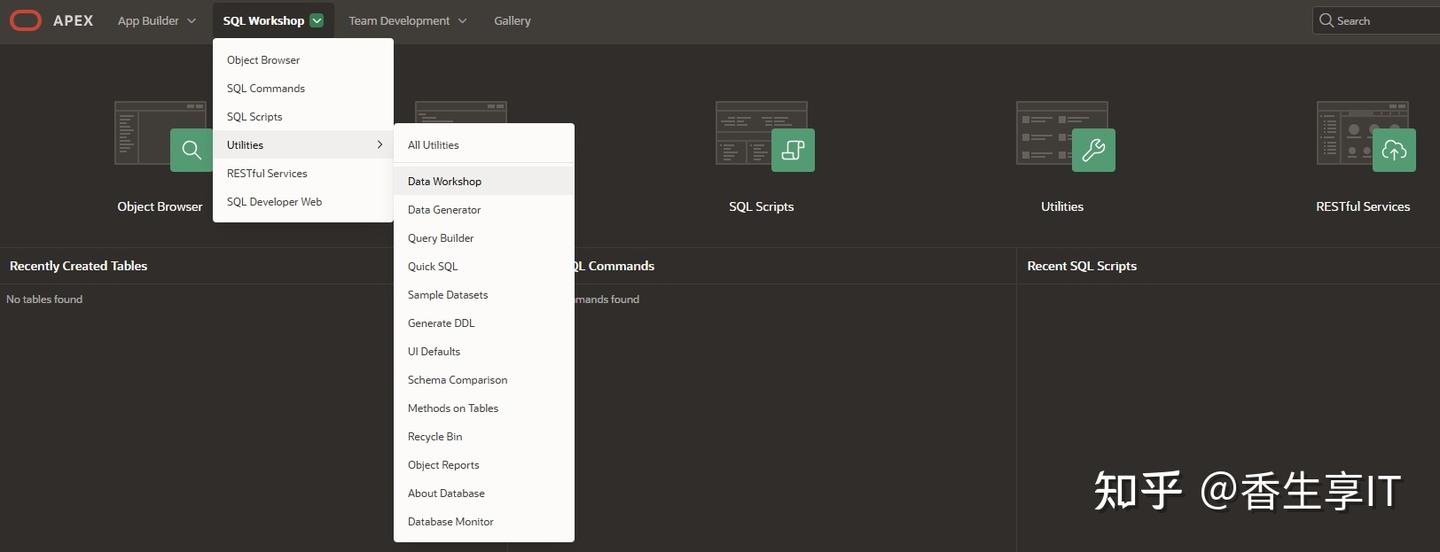The image size is (1440, 552).
Task: Choose Recycle Bin in submenu
Action: click(x=484, y=436)
